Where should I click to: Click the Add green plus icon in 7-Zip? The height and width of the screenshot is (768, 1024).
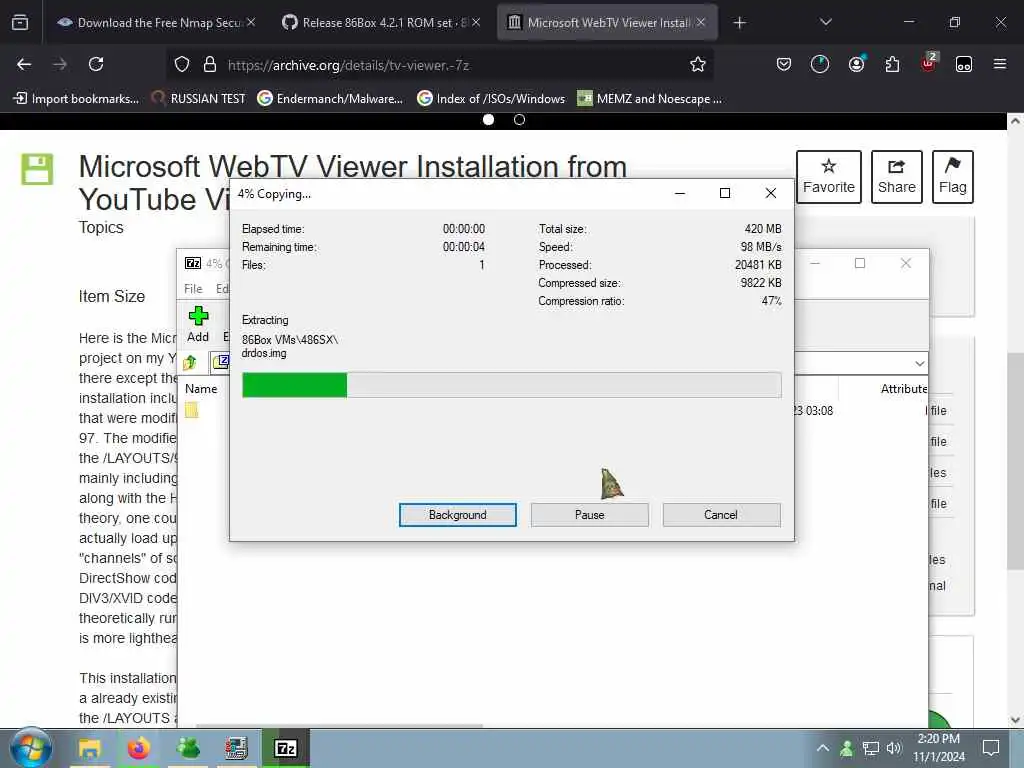(x=198, y=317)
